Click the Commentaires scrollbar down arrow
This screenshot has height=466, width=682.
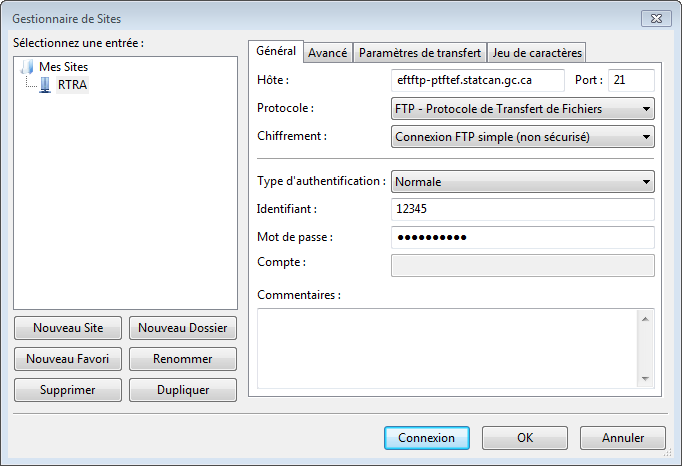pos(645,378)
